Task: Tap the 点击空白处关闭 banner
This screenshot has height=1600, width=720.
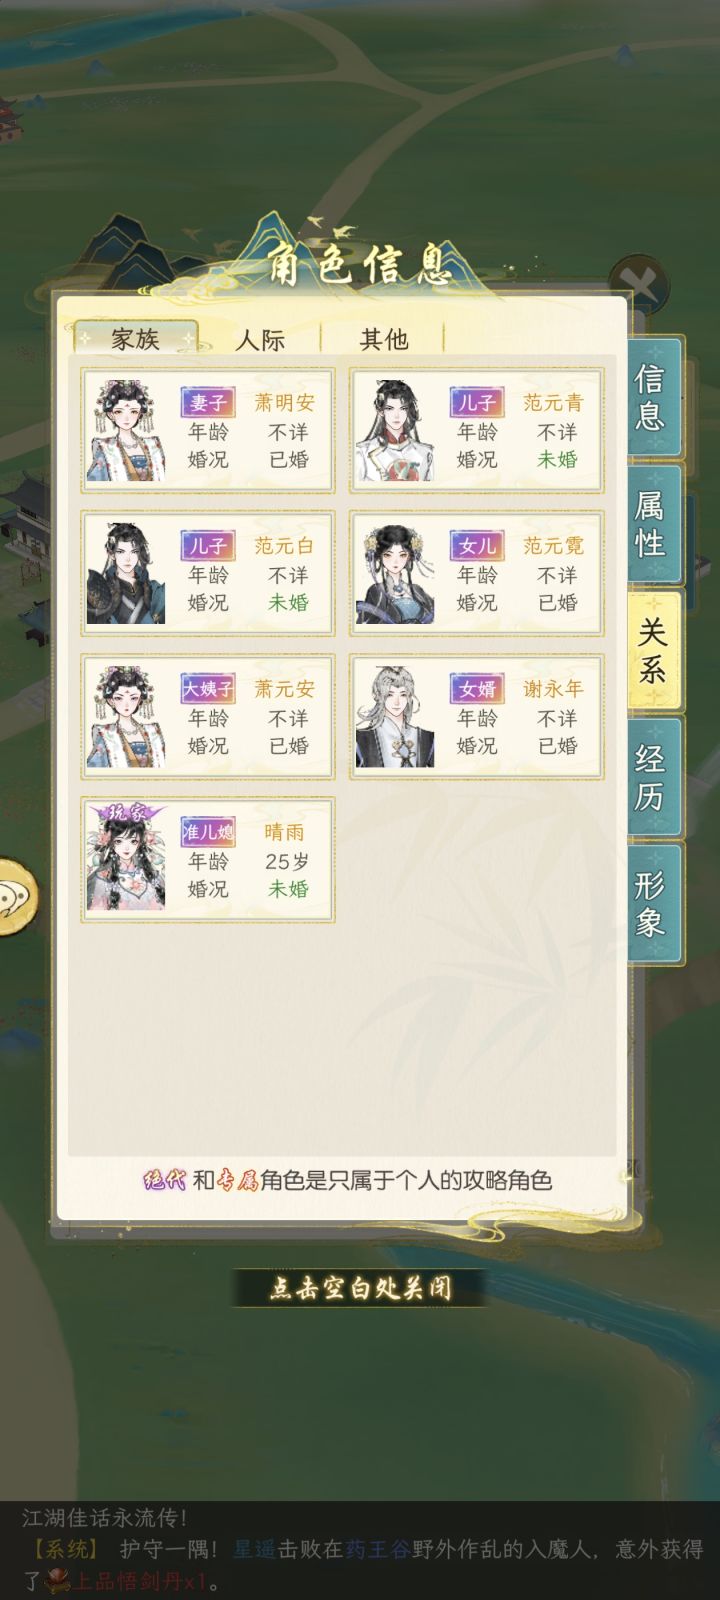Action: click(360, 1288)
